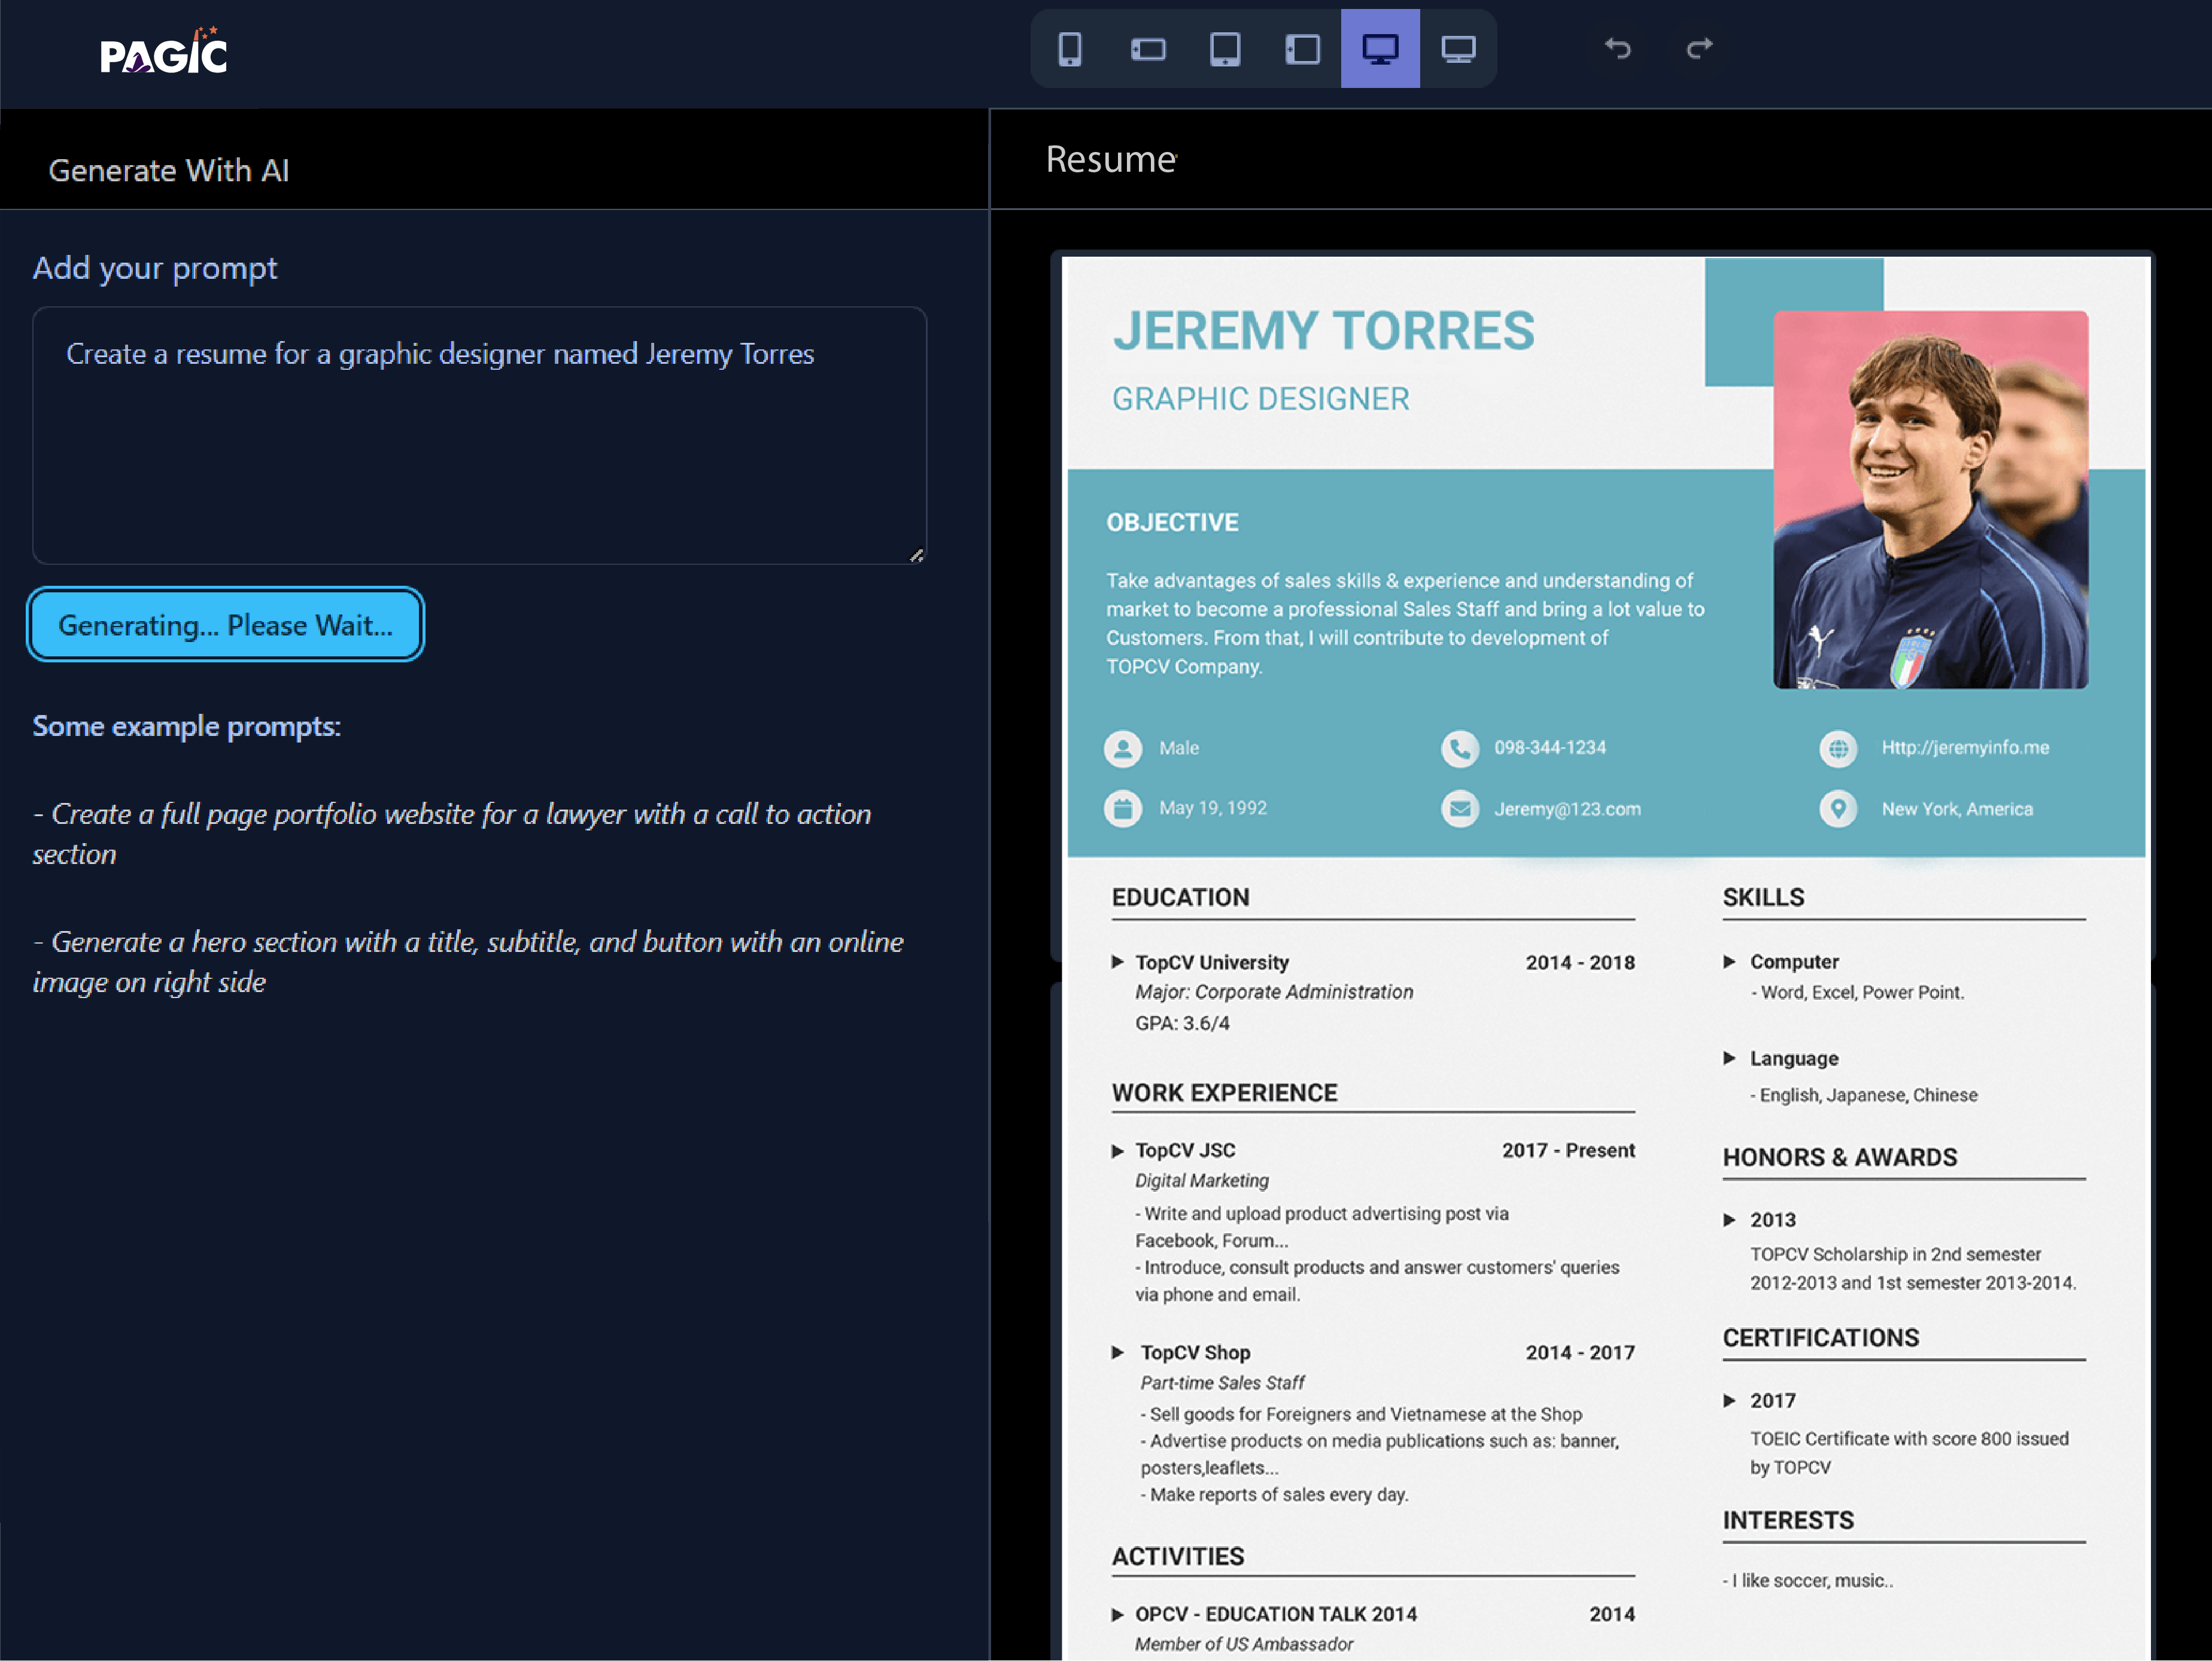Switch to large widescreen monitor preview

1457,49
